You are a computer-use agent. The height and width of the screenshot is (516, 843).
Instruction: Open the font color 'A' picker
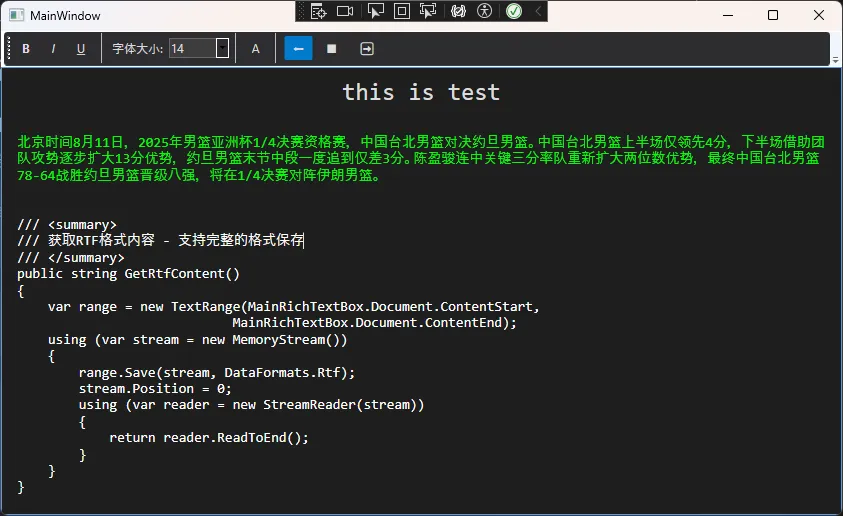[x=255, y=49]
